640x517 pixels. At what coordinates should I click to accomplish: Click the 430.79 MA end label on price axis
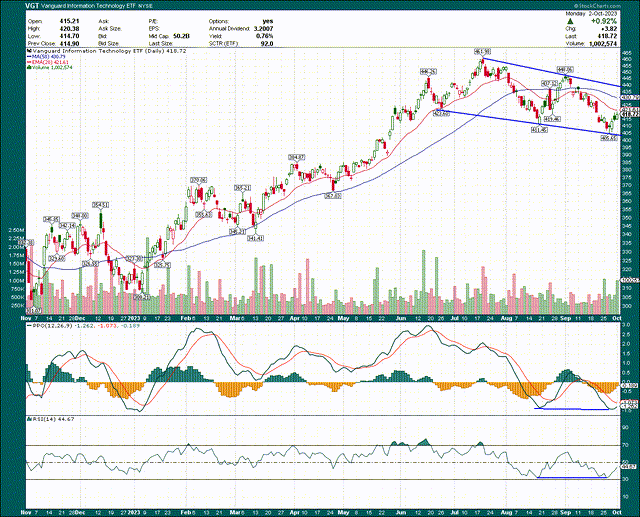point(629,98)
